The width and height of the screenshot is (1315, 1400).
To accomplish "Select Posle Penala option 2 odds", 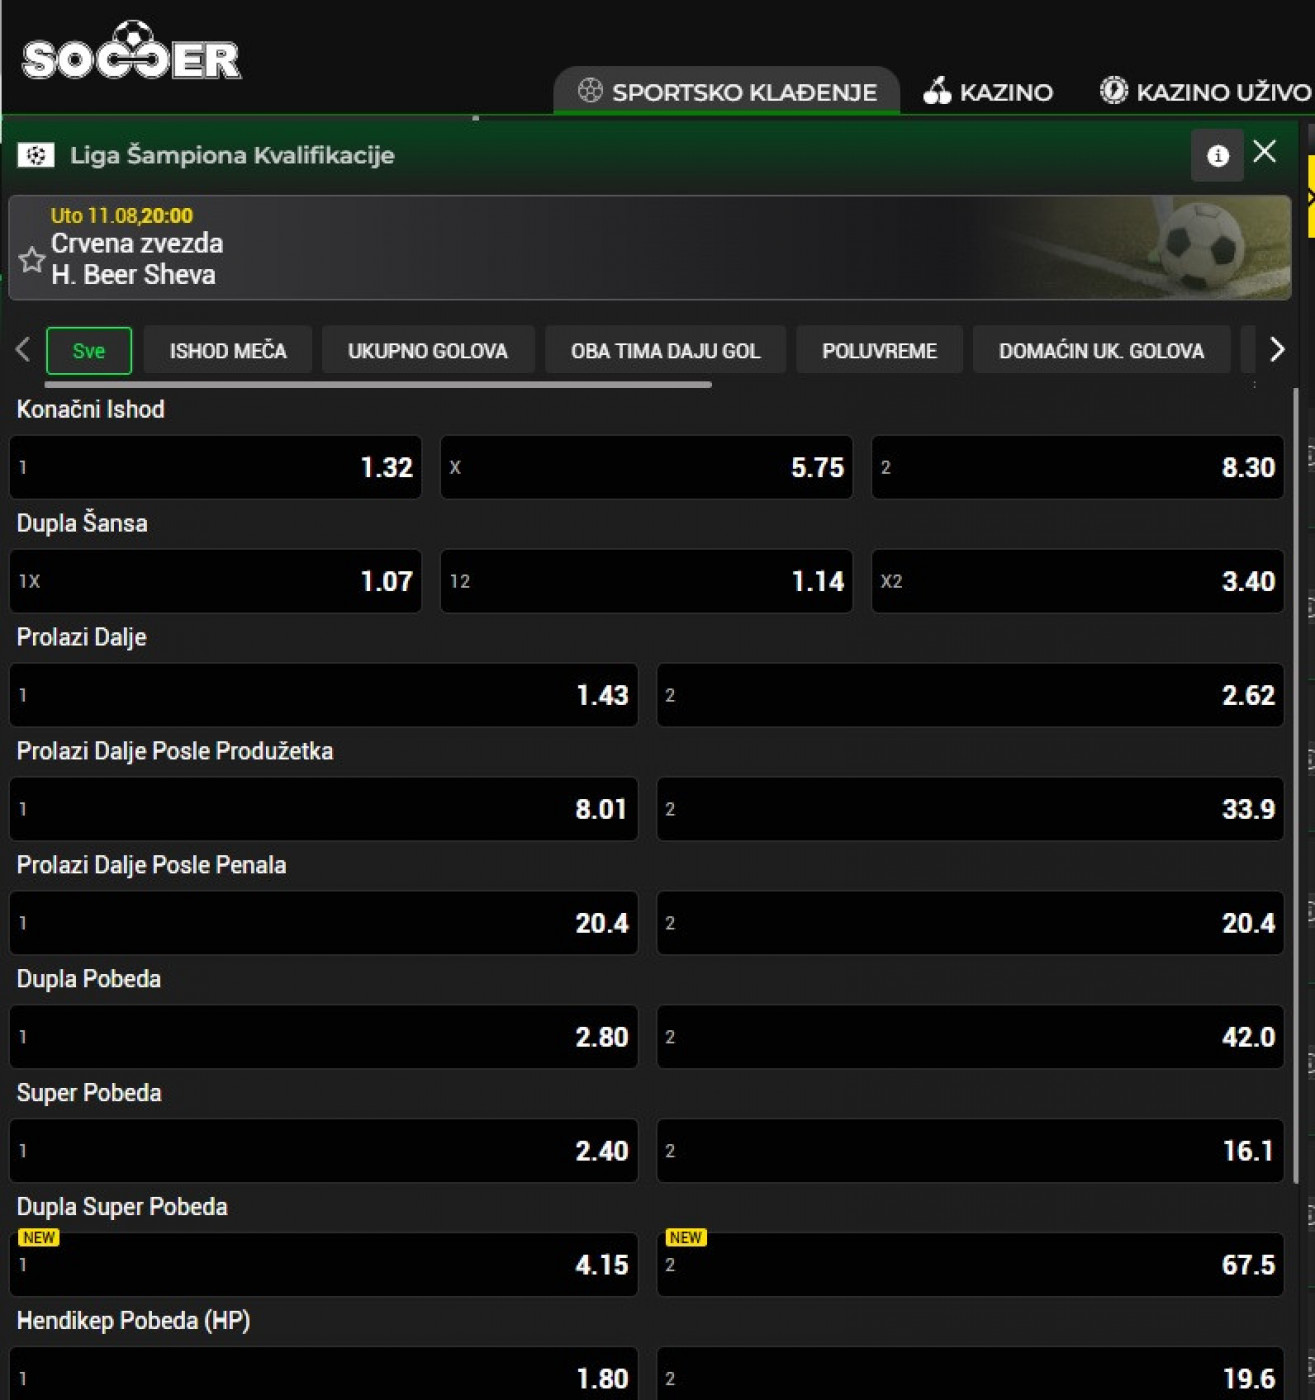I will 970,923.
